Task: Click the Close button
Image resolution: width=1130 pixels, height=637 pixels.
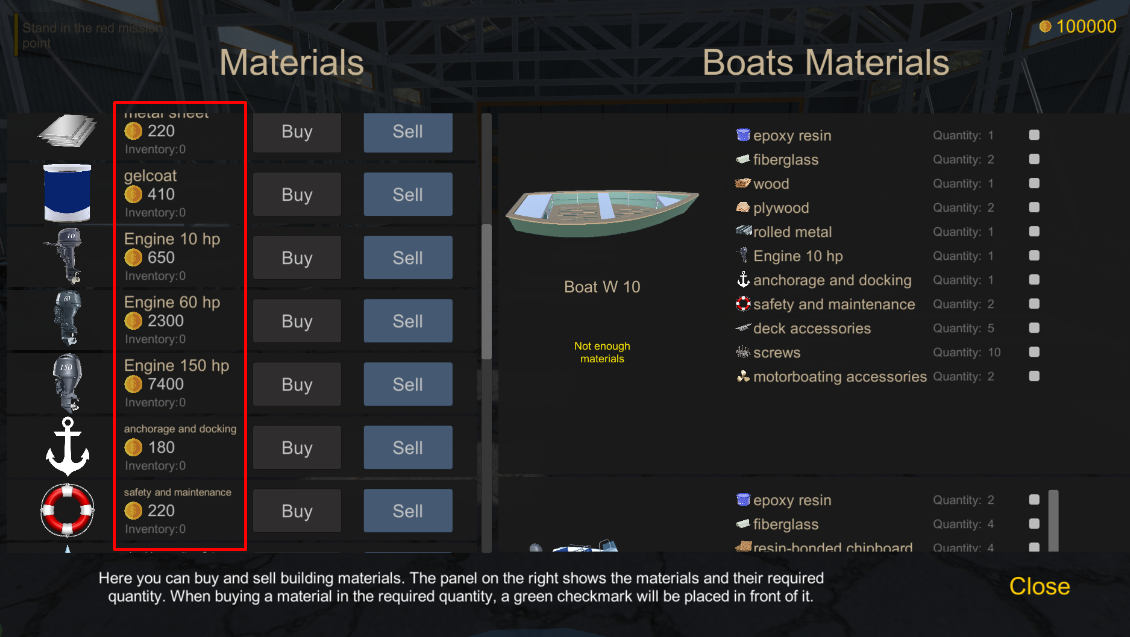Action: pyautogui.click(x=1039, y=587)
